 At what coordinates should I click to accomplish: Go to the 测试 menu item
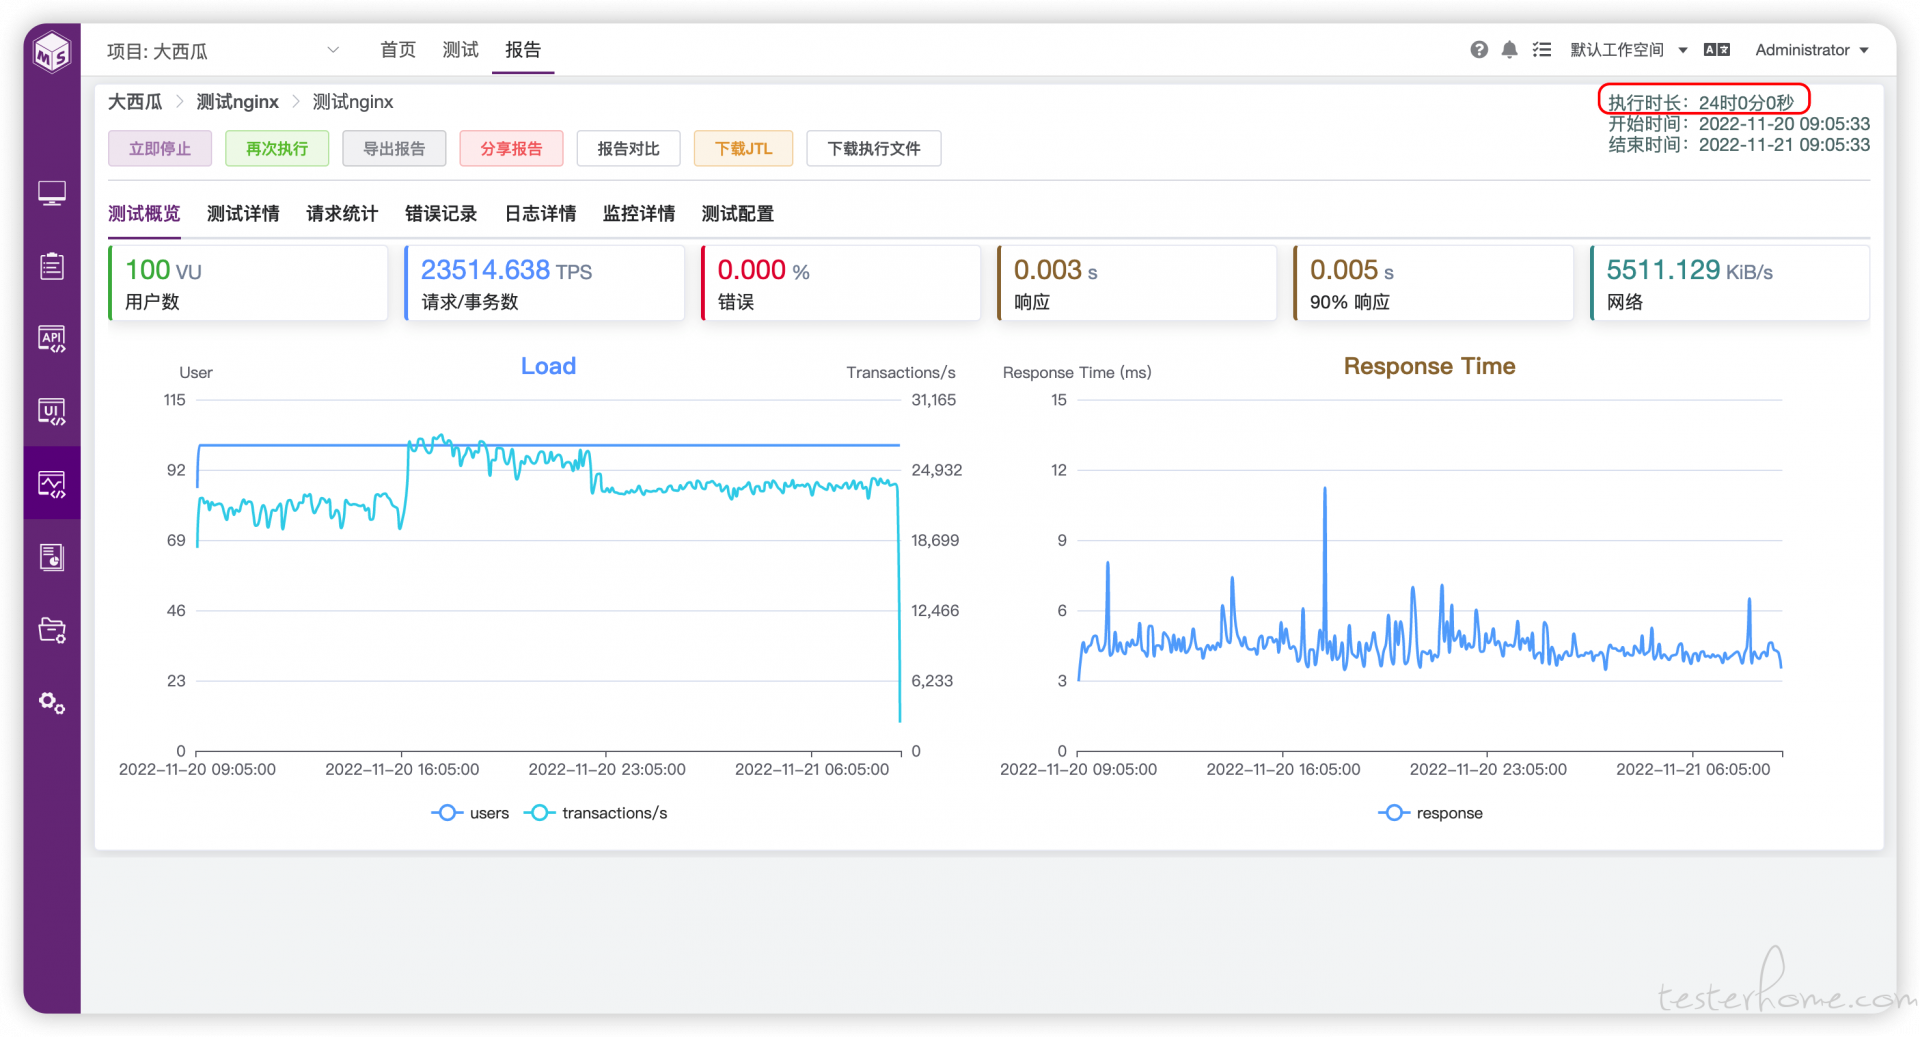pyautogui.click(x=461, y=50)
